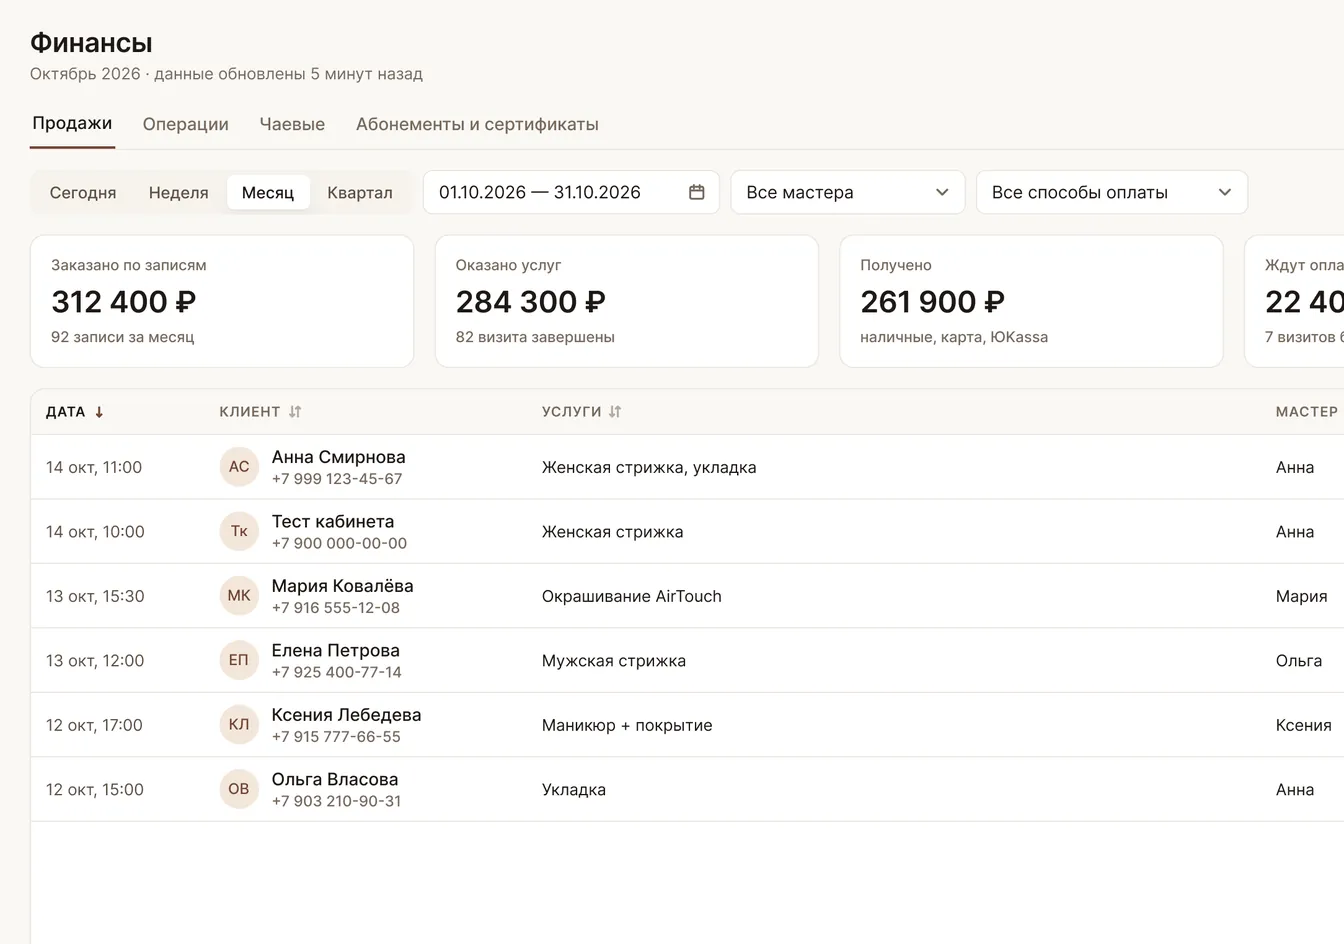
Task: Select the Месяц period filter
Action: 268,192
